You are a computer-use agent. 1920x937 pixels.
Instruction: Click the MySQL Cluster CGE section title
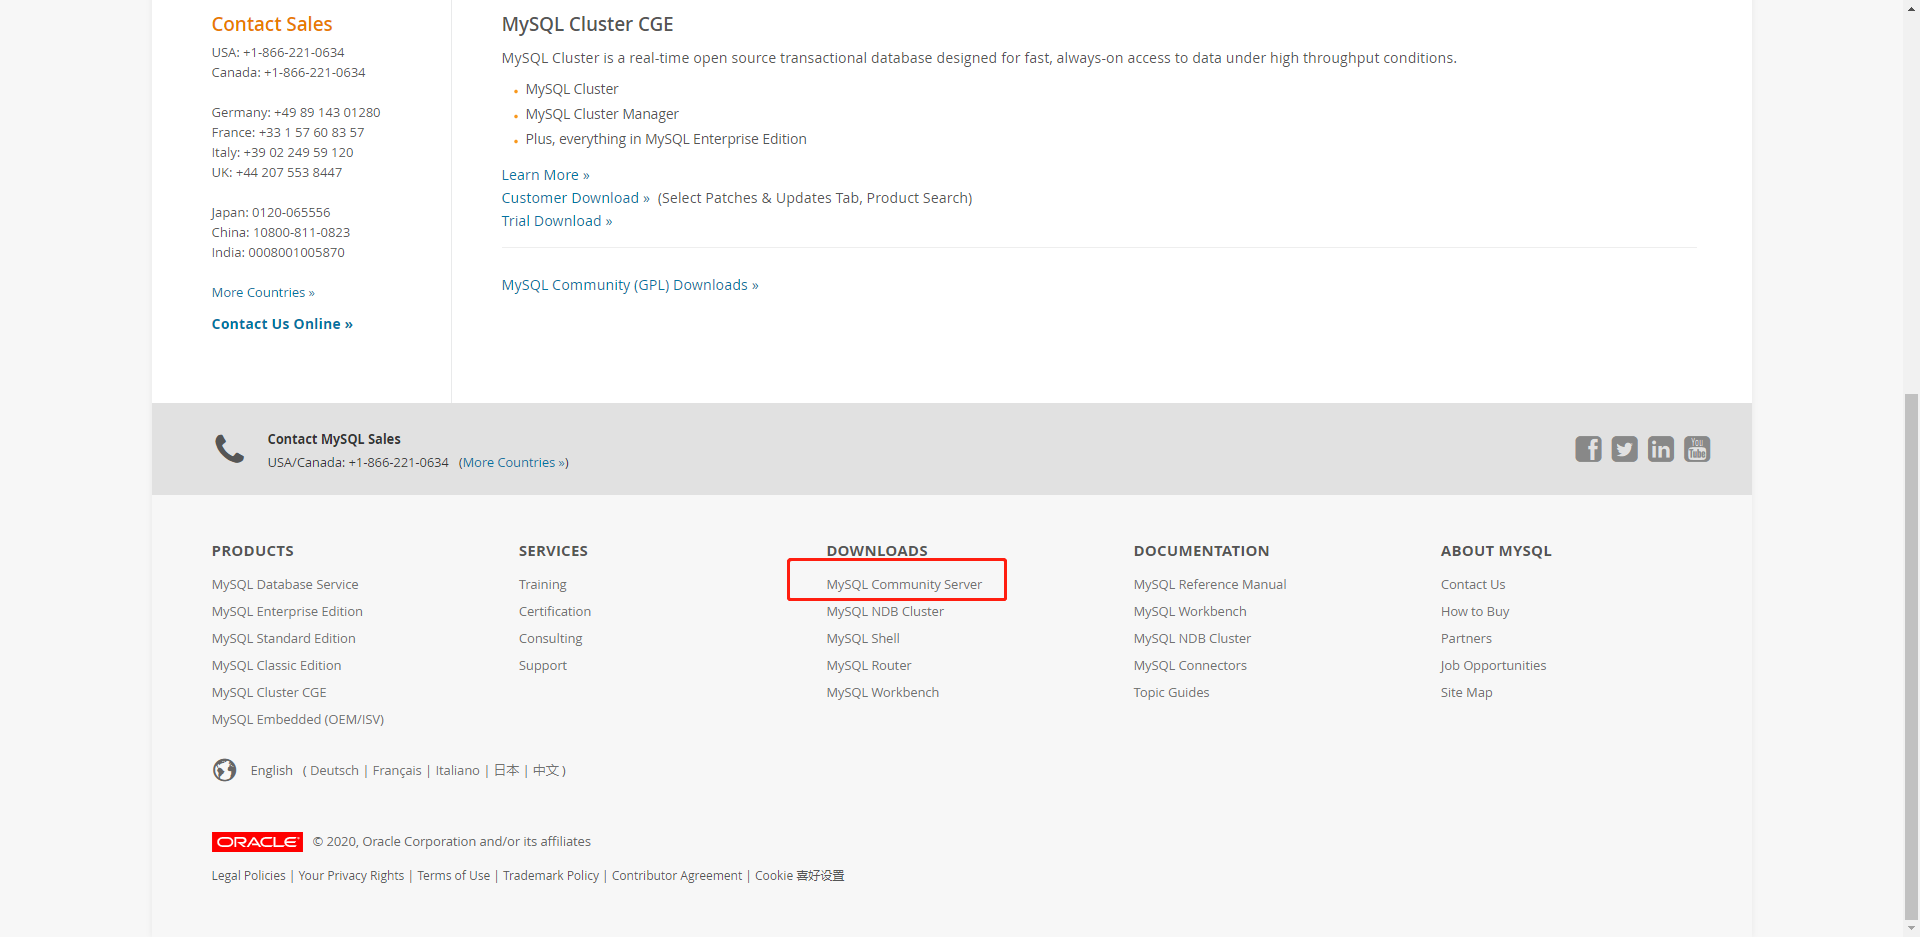pos(588,24)
